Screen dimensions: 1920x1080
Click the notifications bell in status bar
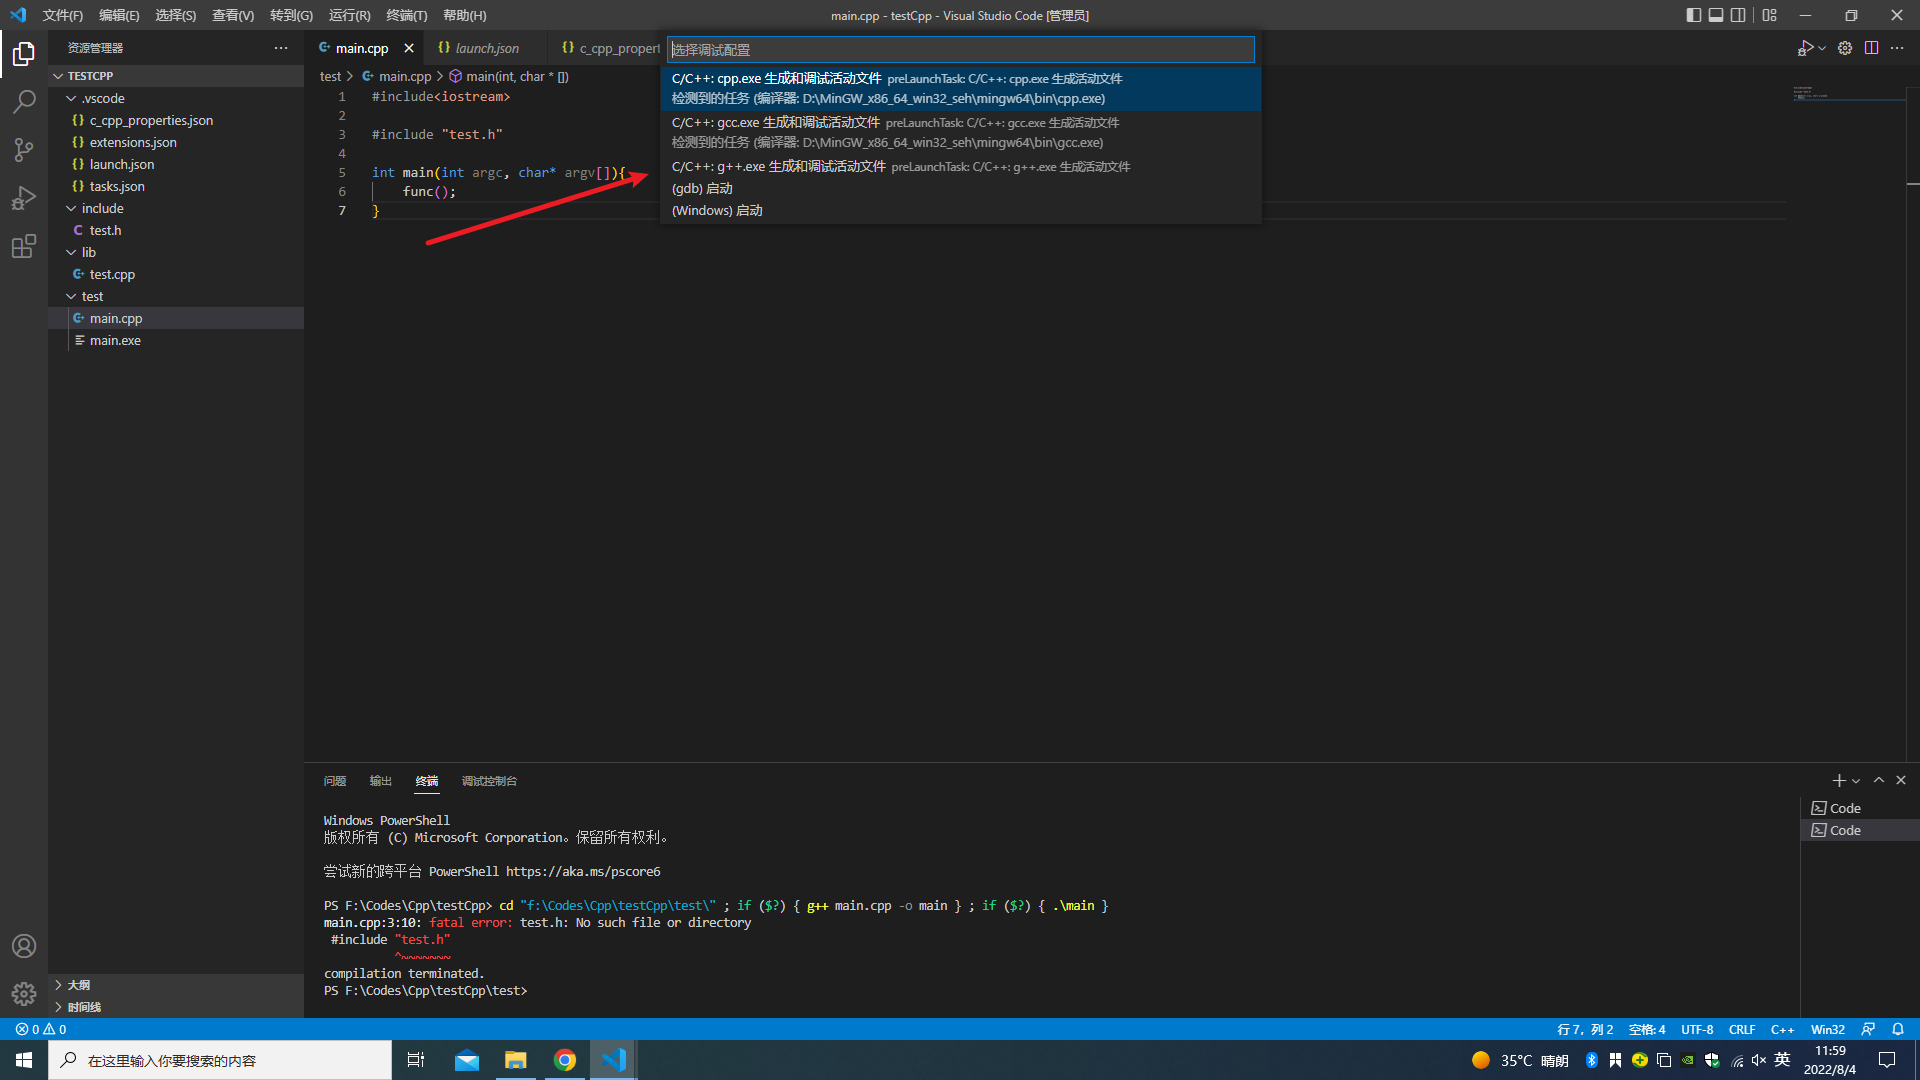pyautogui.click(x=1898, y=1029)
